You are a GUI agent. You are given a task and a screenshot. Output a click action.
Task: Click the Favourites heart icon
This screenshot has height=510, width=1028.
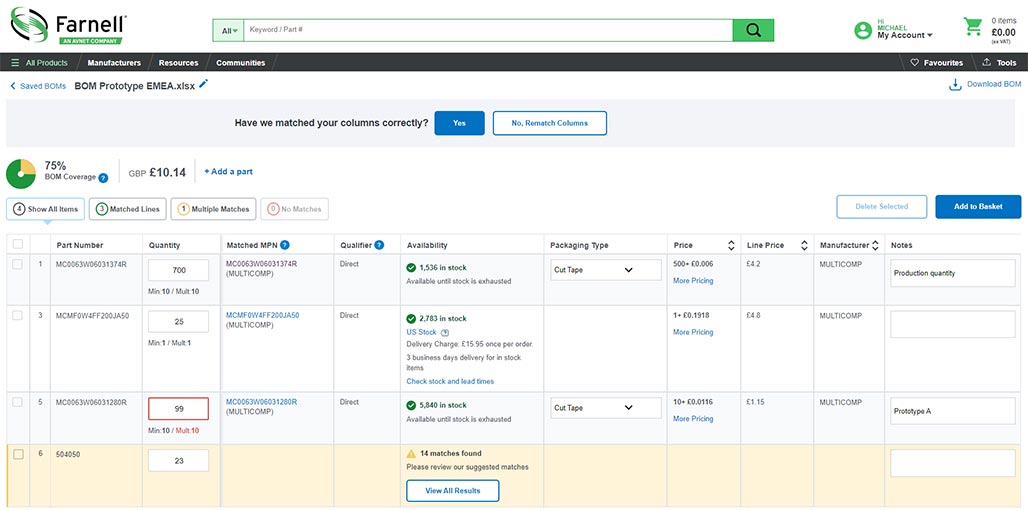tap(915, 63)
